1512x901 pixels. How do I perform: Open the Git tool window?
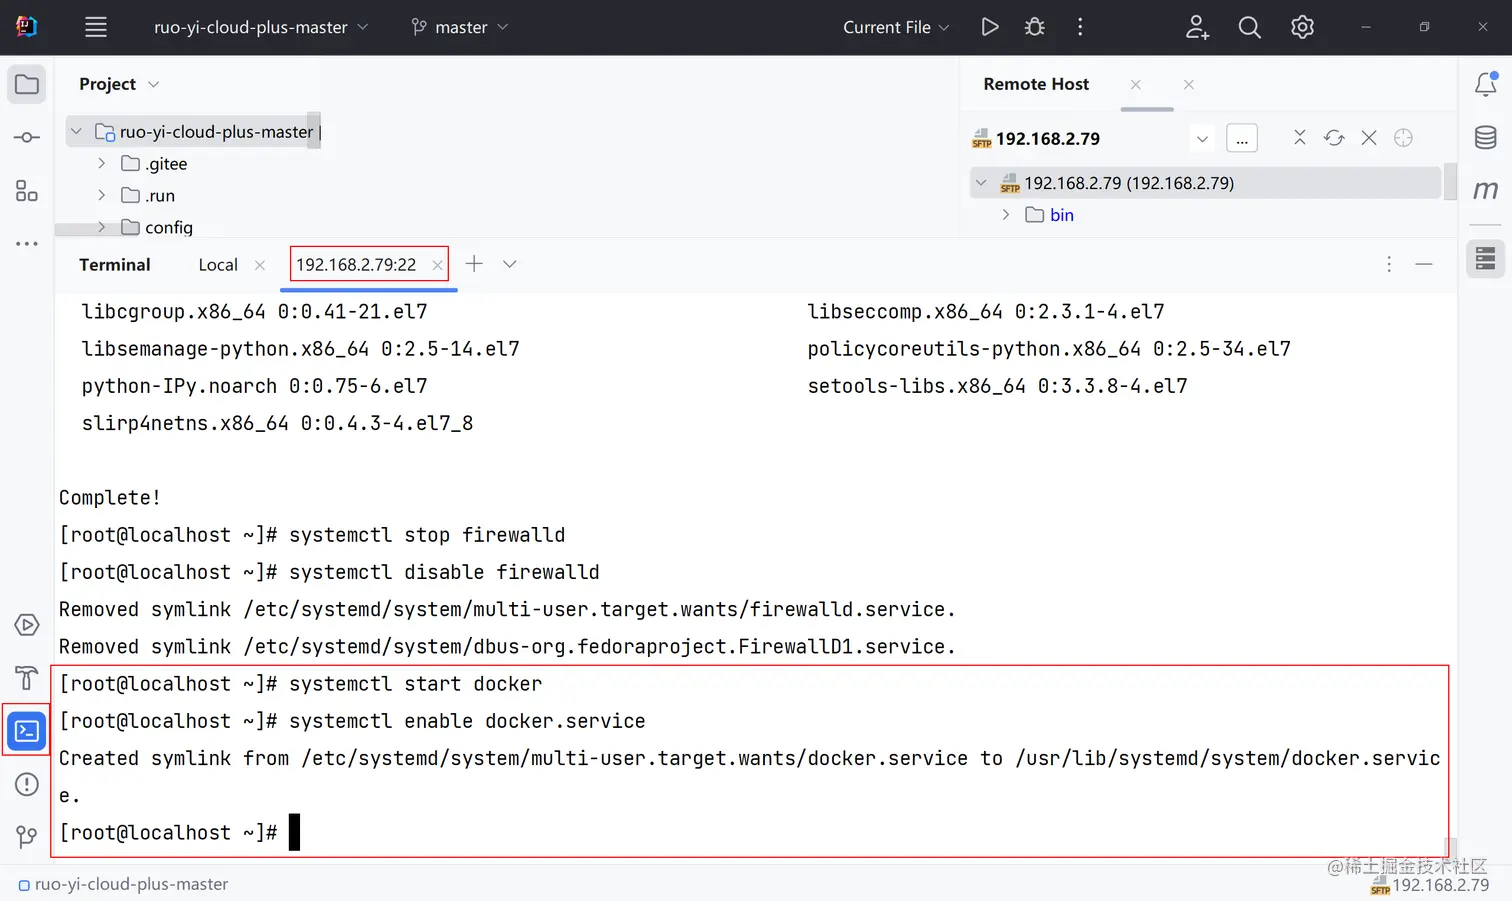pyautogui.click(x=27, y=836)
